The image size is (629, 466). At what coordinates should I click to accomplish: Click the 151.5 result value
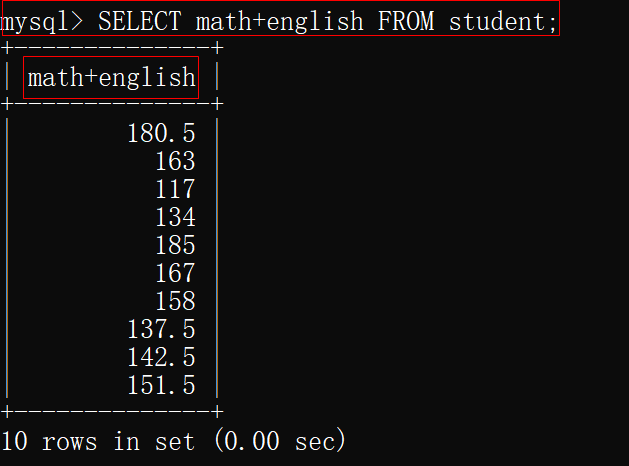[x=161, y=385]
